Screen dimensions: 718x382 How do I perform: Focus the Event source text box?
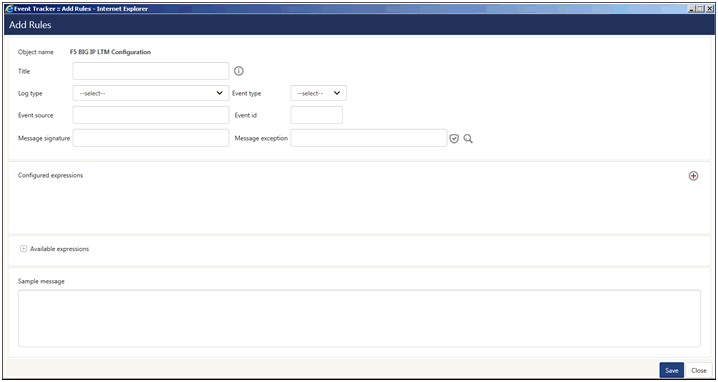click(151, 115)
